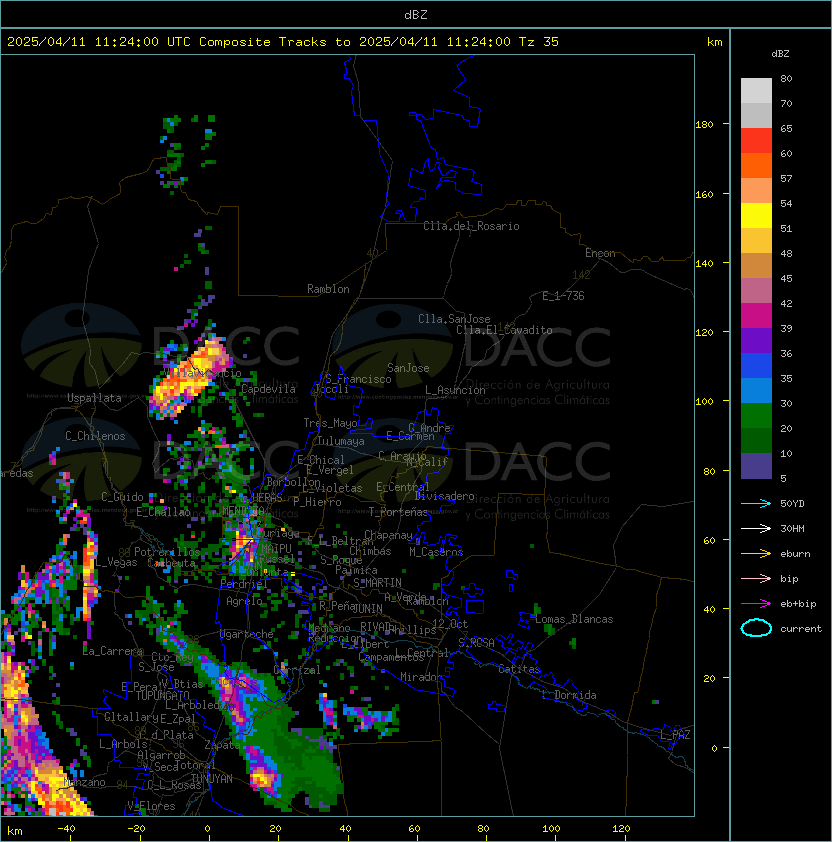This screenshot has width=832, height=842.
Task: Click the white 30HM arrow in legend
Action: click(x=756, y=528)
